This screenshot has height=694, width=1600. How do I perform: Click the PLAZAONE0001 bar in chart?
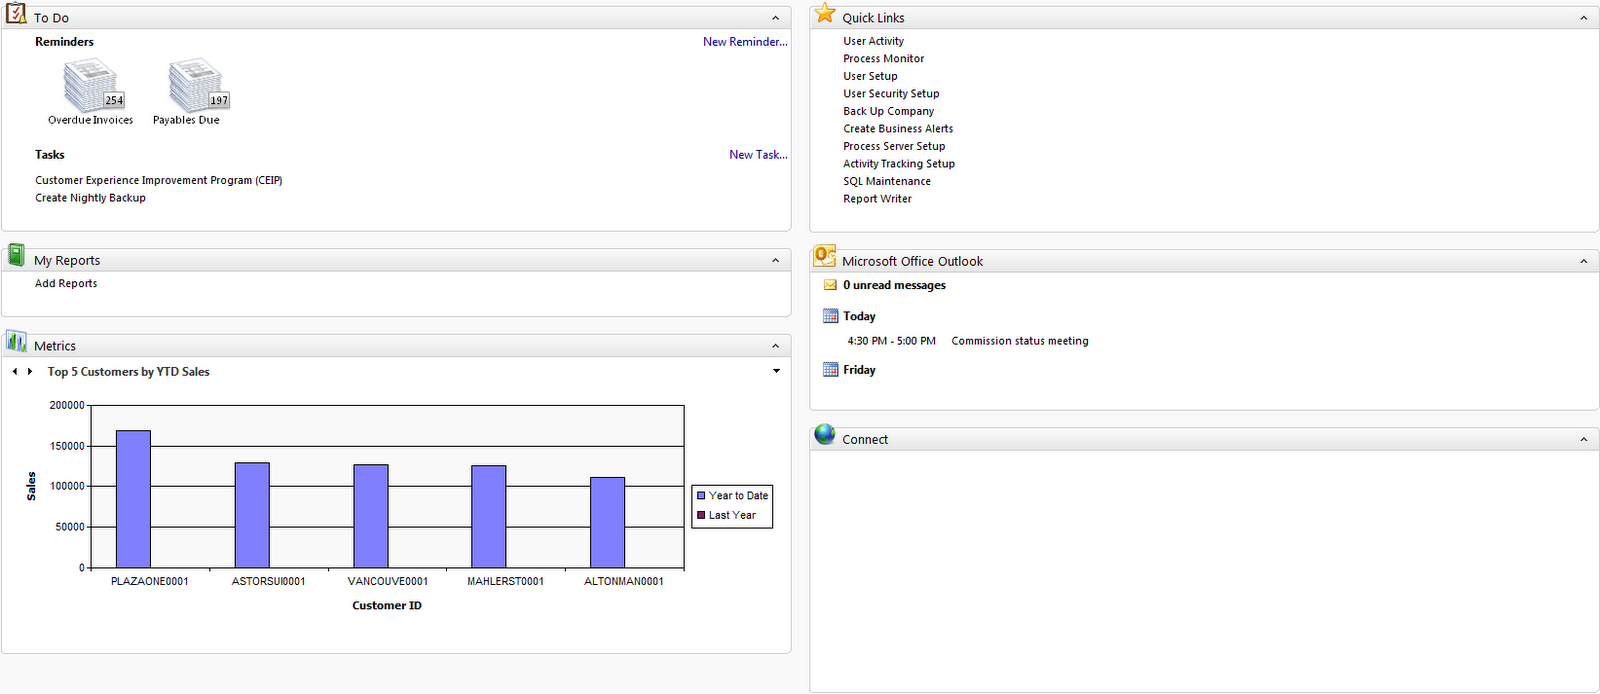click(133, 499)
